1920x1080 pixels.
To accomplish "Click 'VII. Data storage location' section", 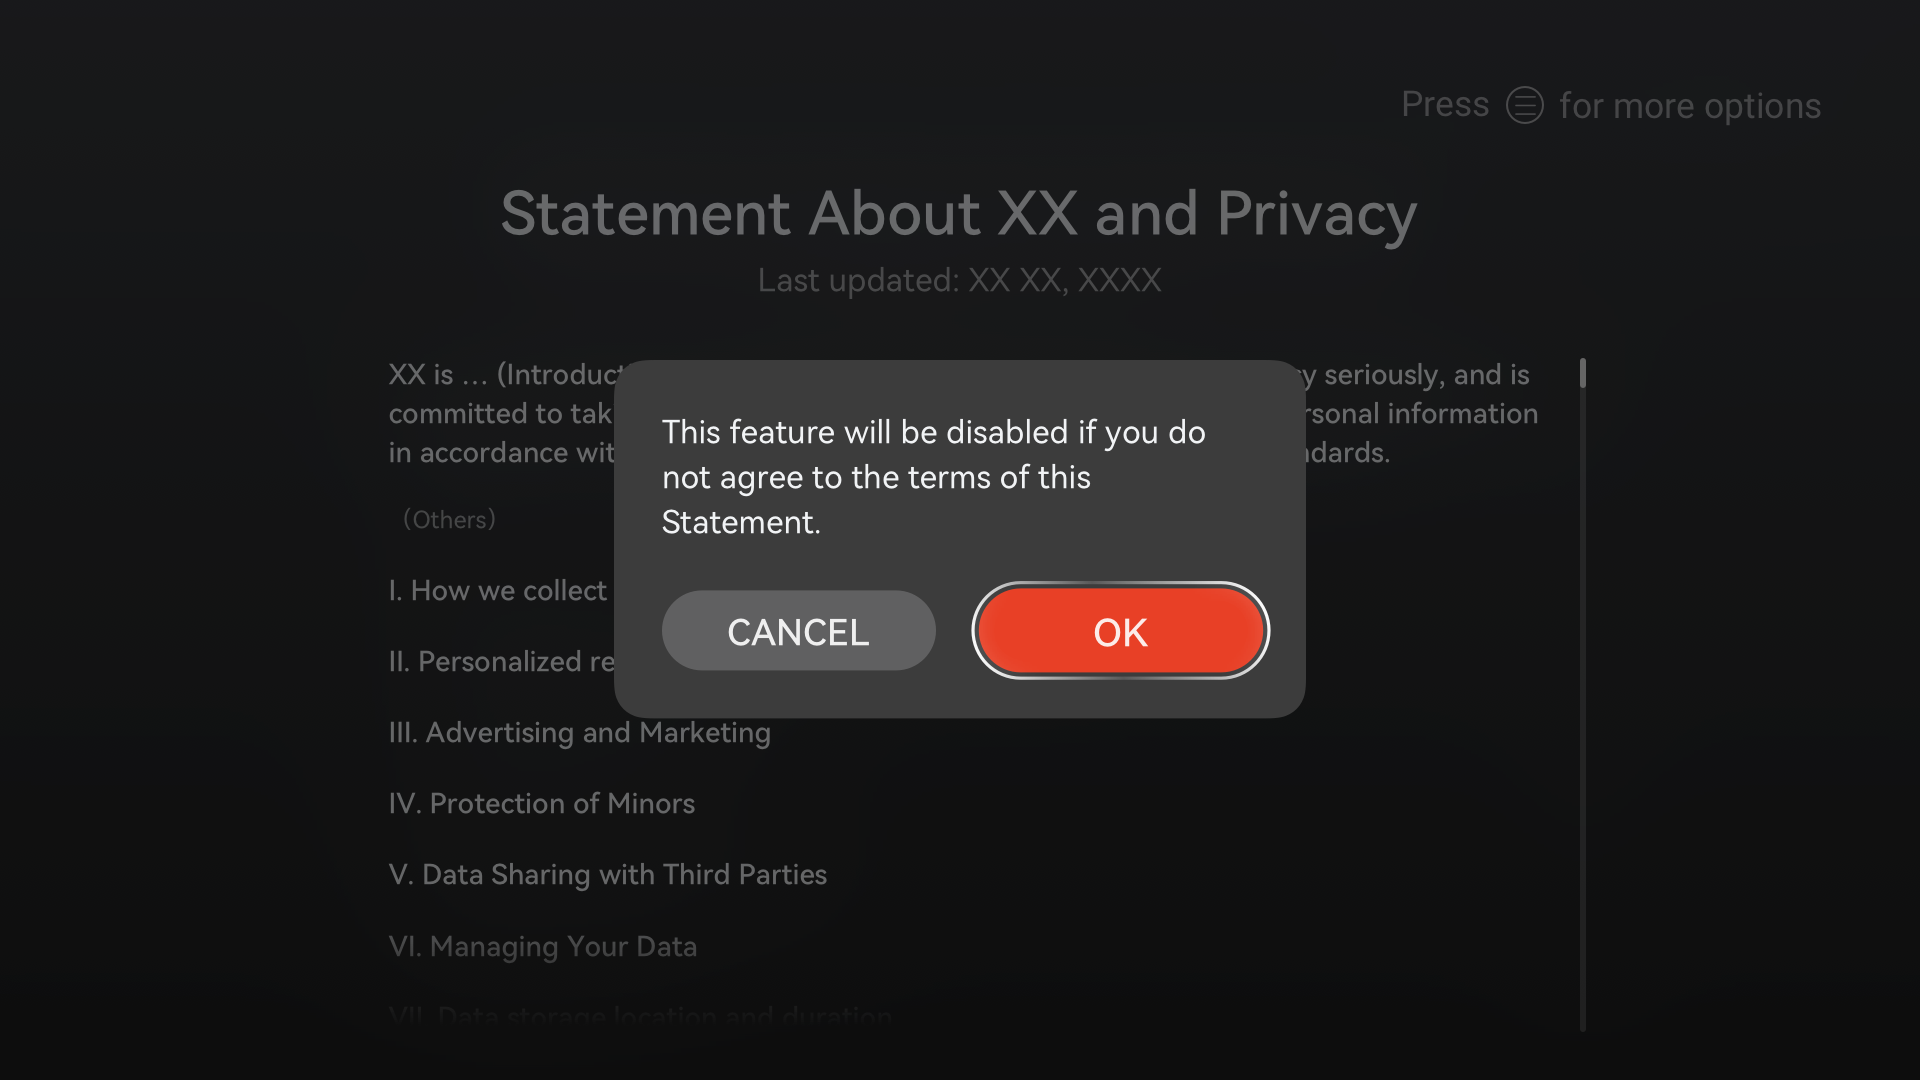I will (640, 1016).
